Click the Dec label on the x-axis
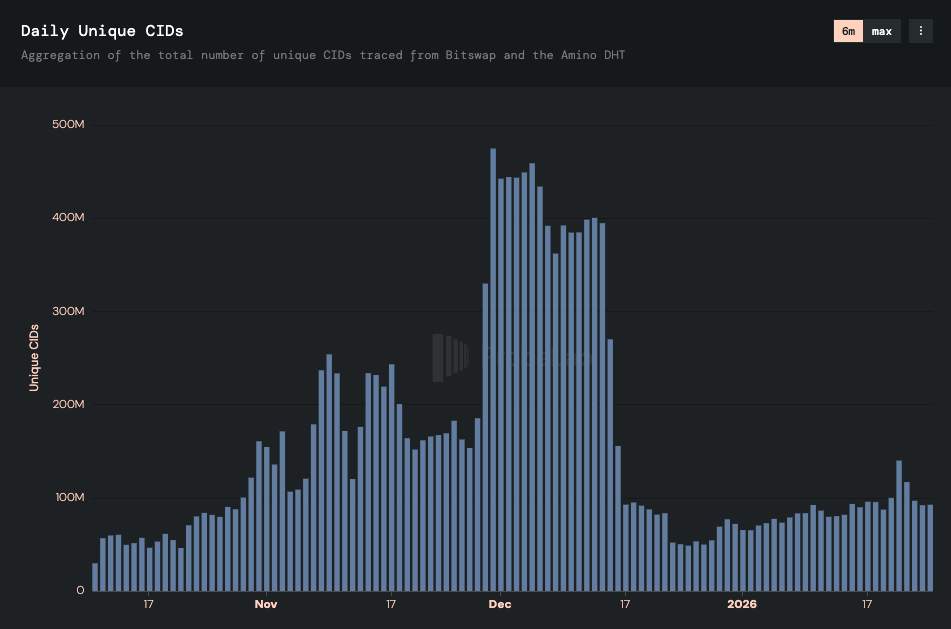951x629 pixels. 499,604
